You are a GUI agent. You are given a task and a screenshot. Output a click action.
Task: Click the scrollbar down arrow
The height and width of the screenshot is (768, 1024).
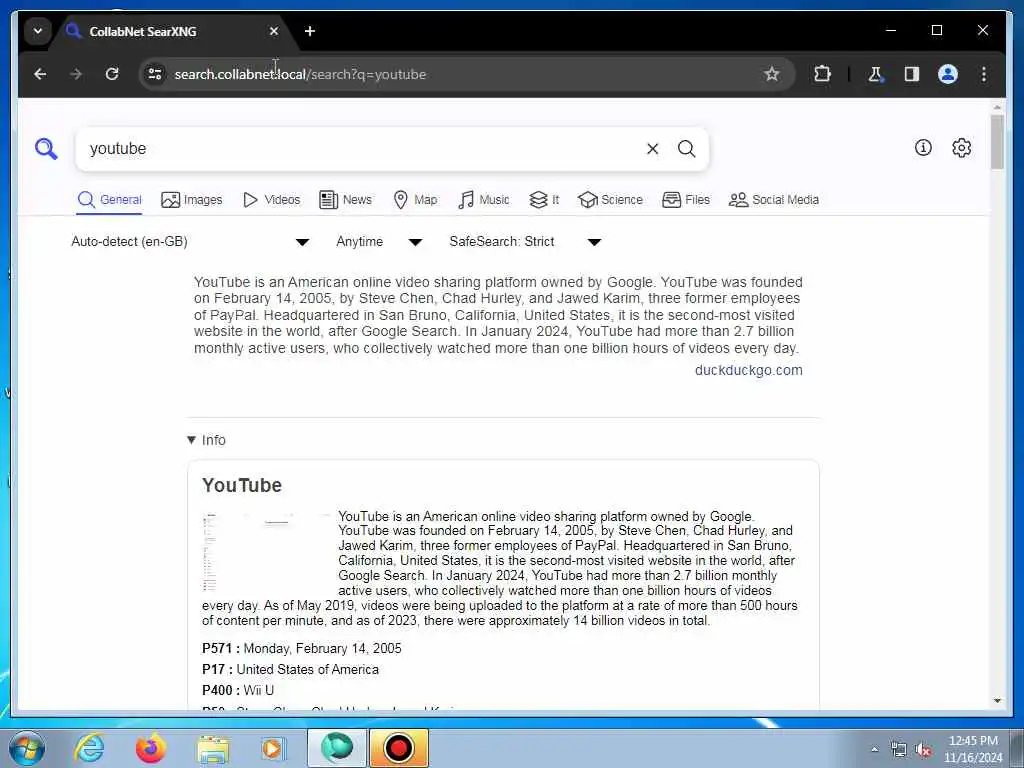[x=997, y=701]
